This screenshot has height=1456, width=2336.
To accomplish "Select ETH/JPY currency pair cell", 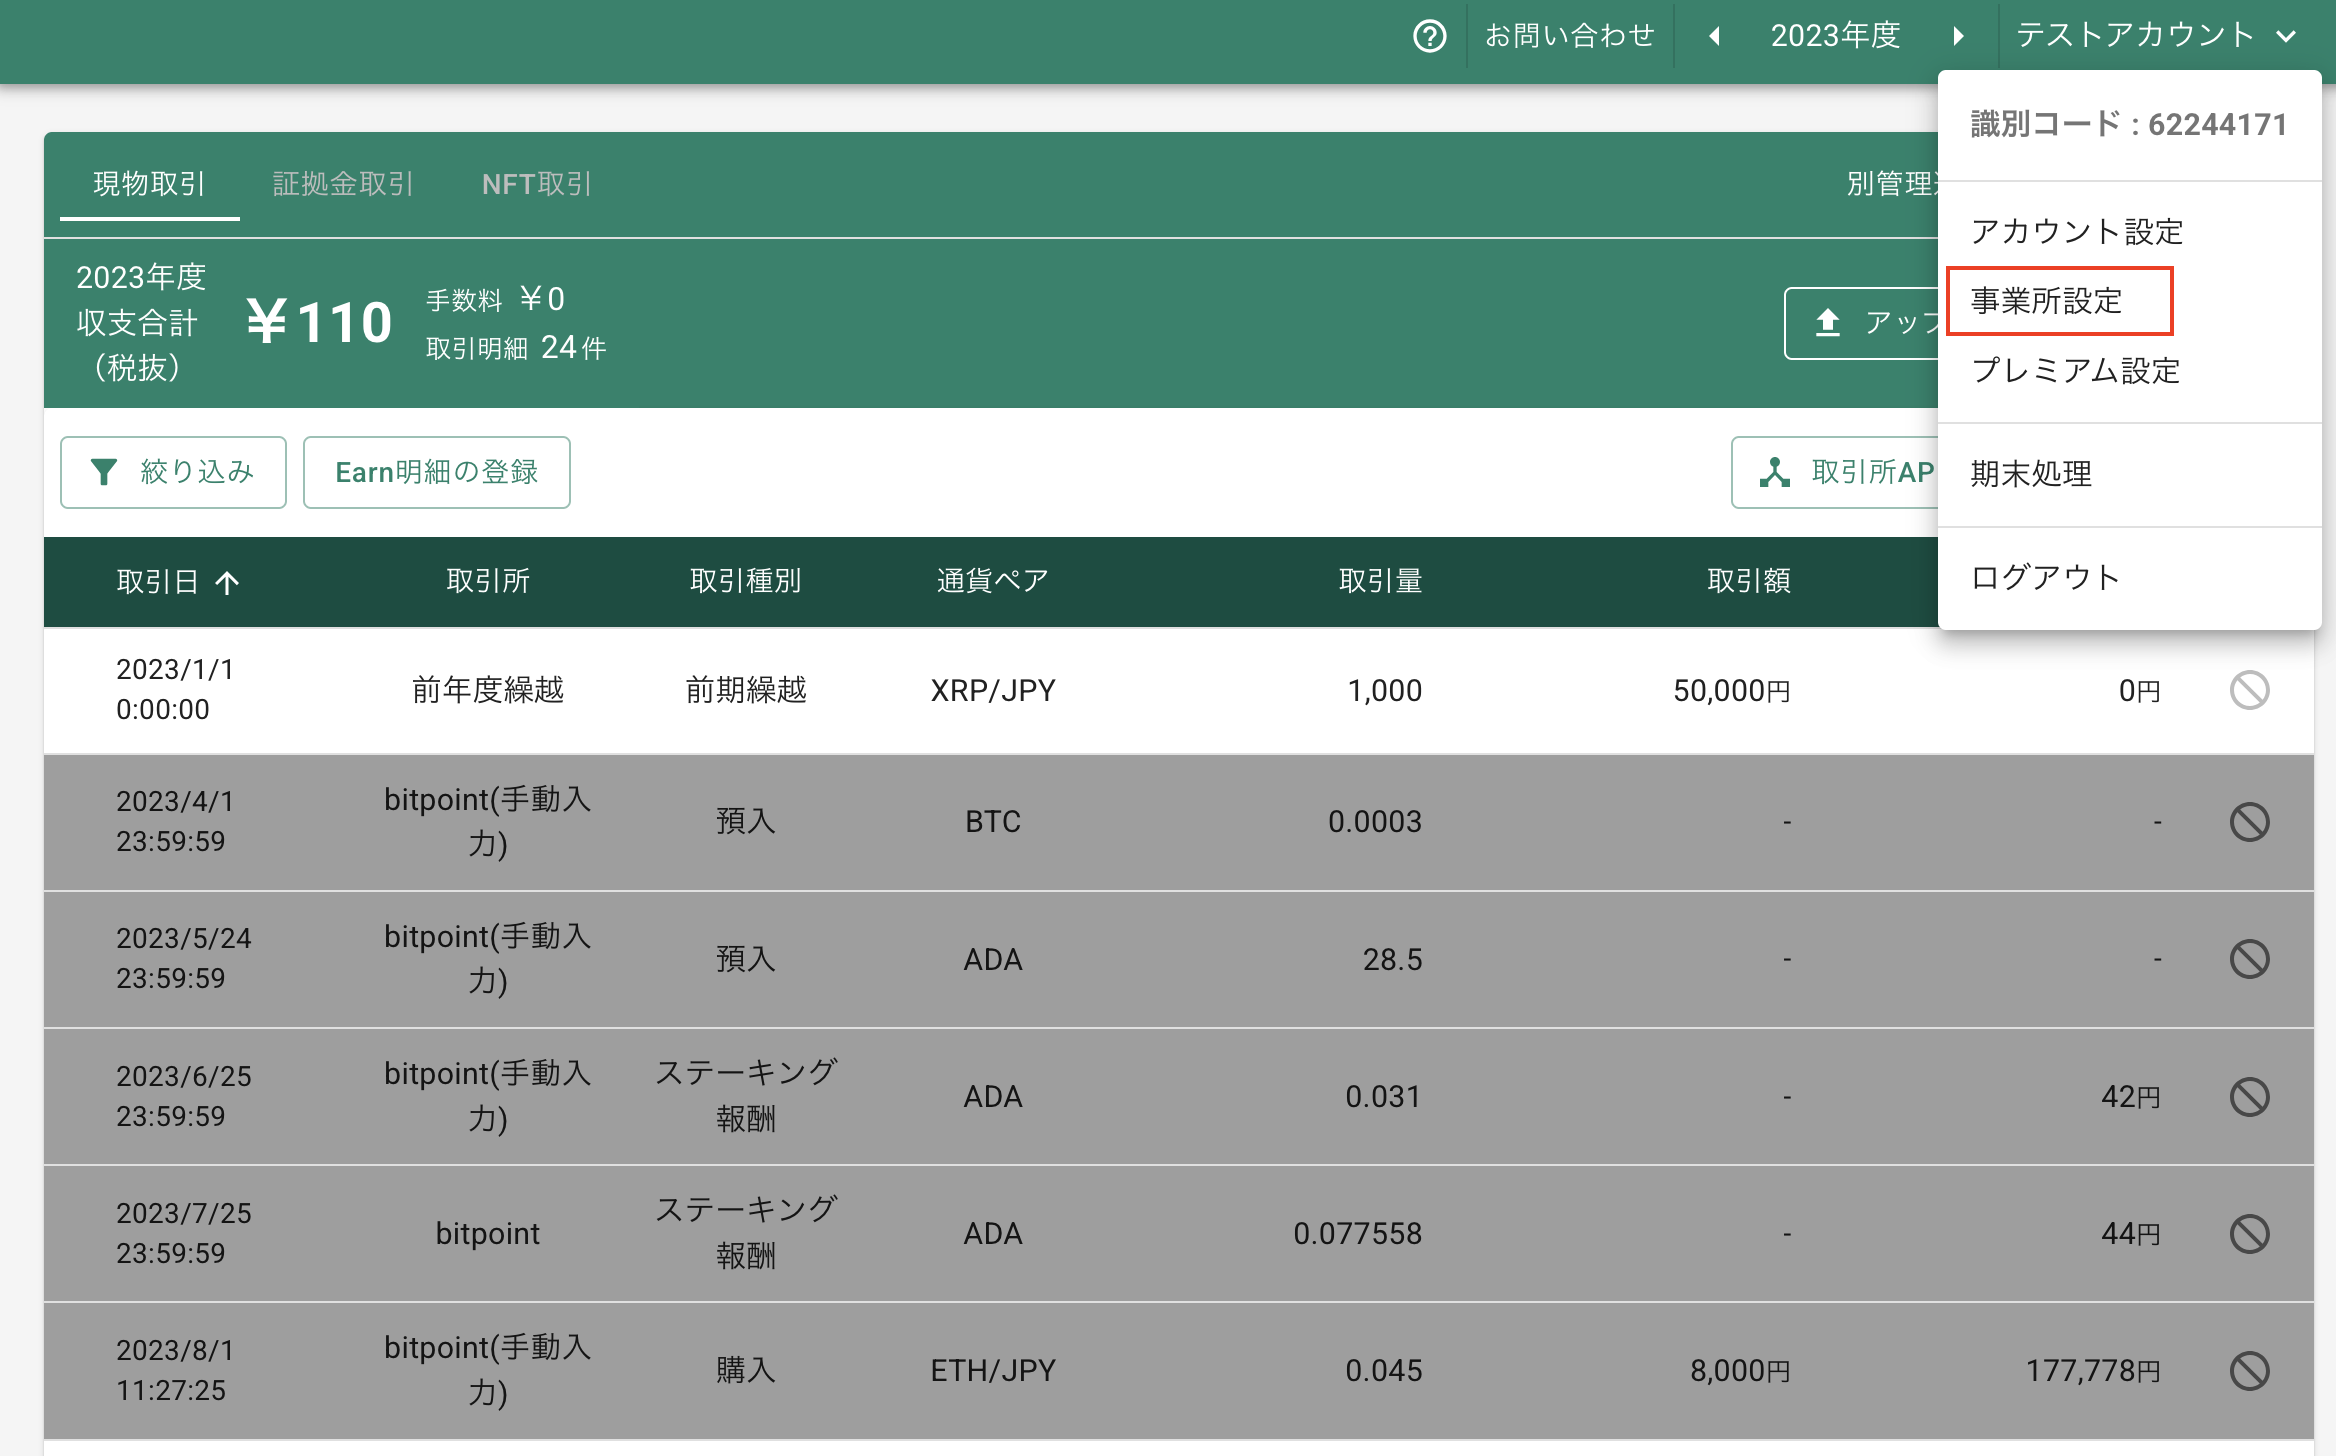I will [x=993, y=1370].
